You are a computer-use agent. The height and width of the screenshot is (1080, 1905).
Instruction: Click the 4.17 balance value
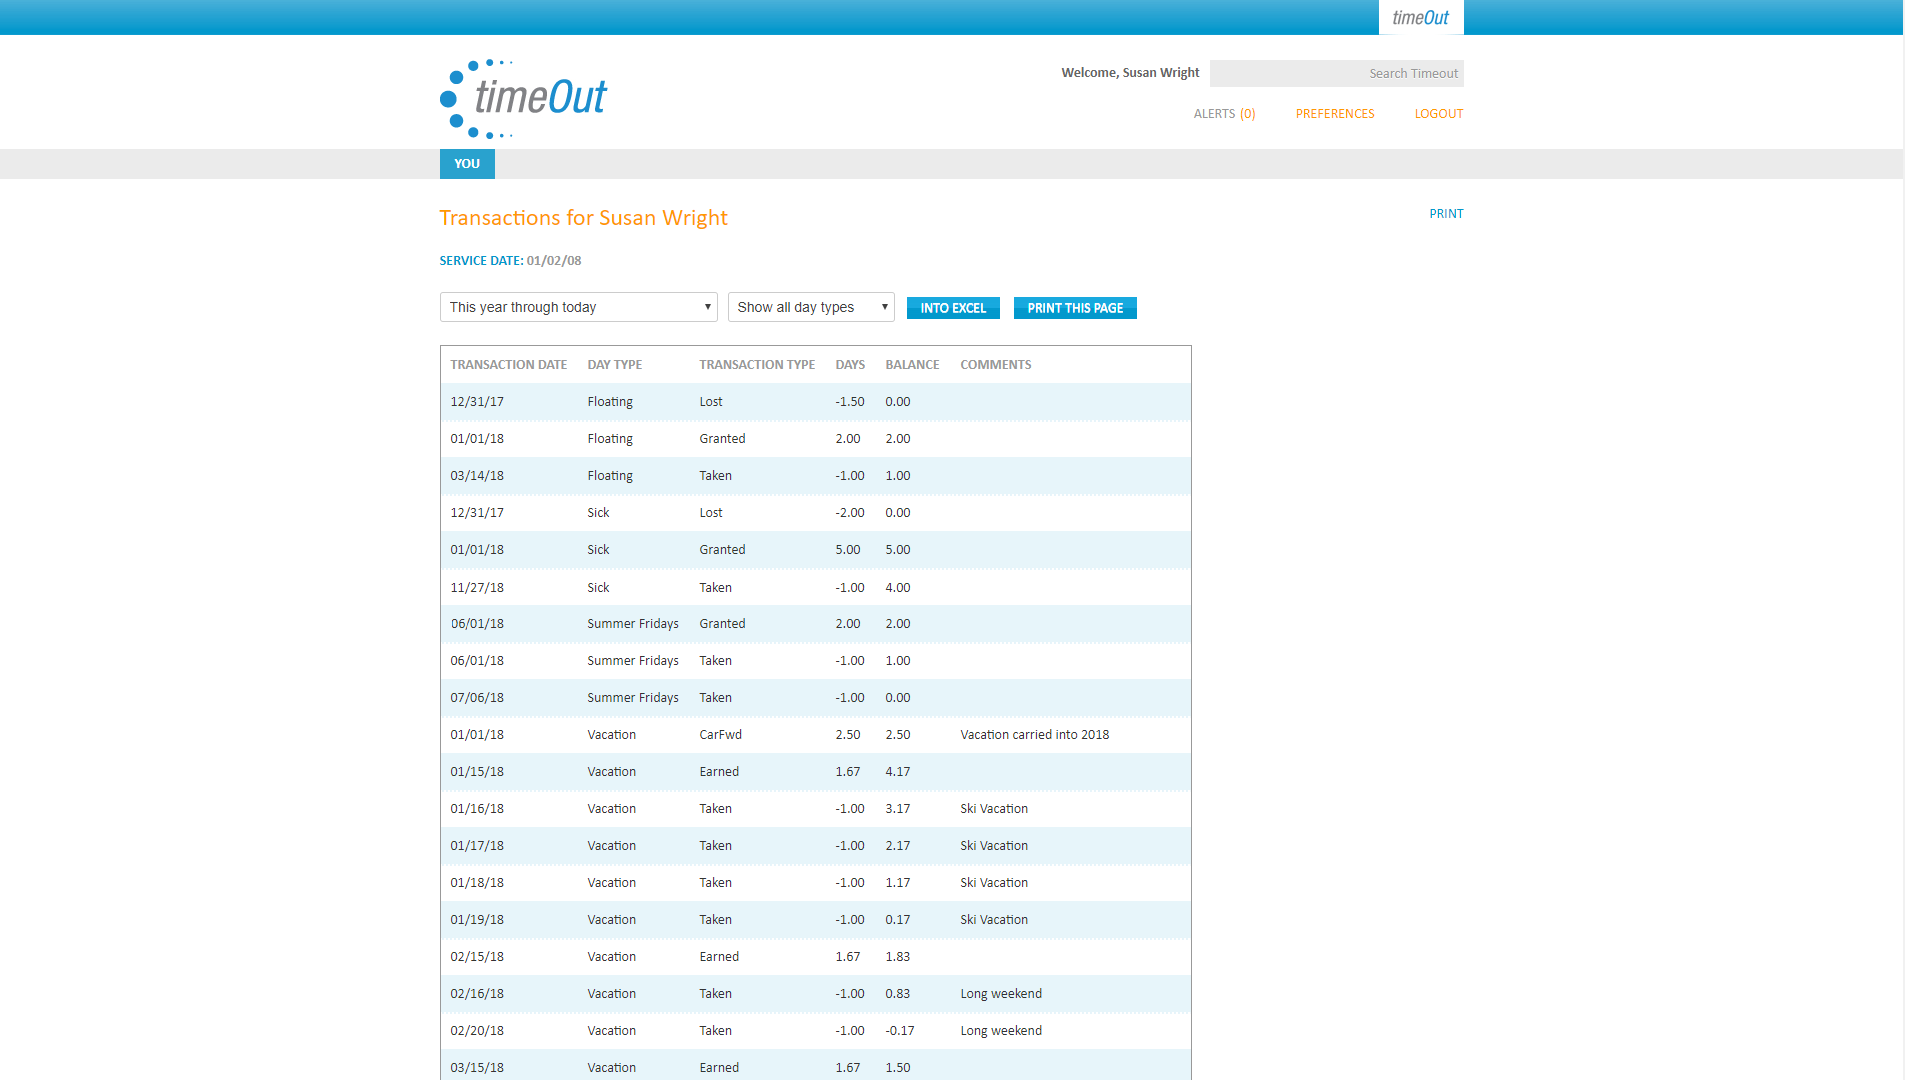(897, 772)
